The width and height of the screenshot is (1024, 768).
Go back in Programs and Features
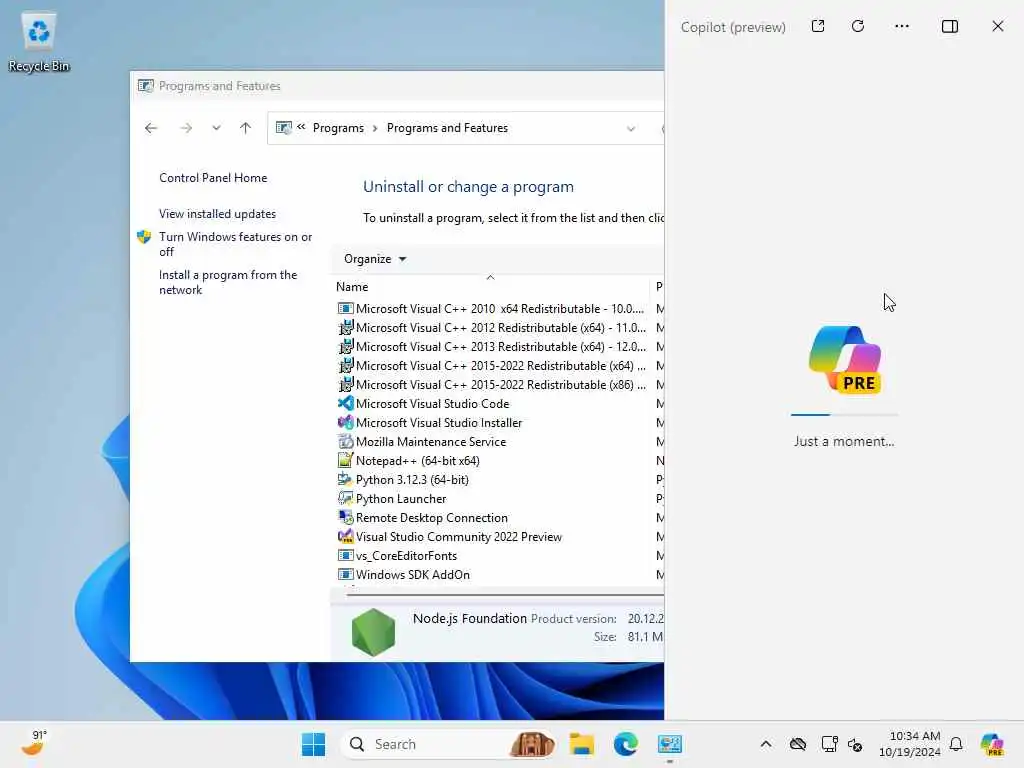[x=151, y=128]
